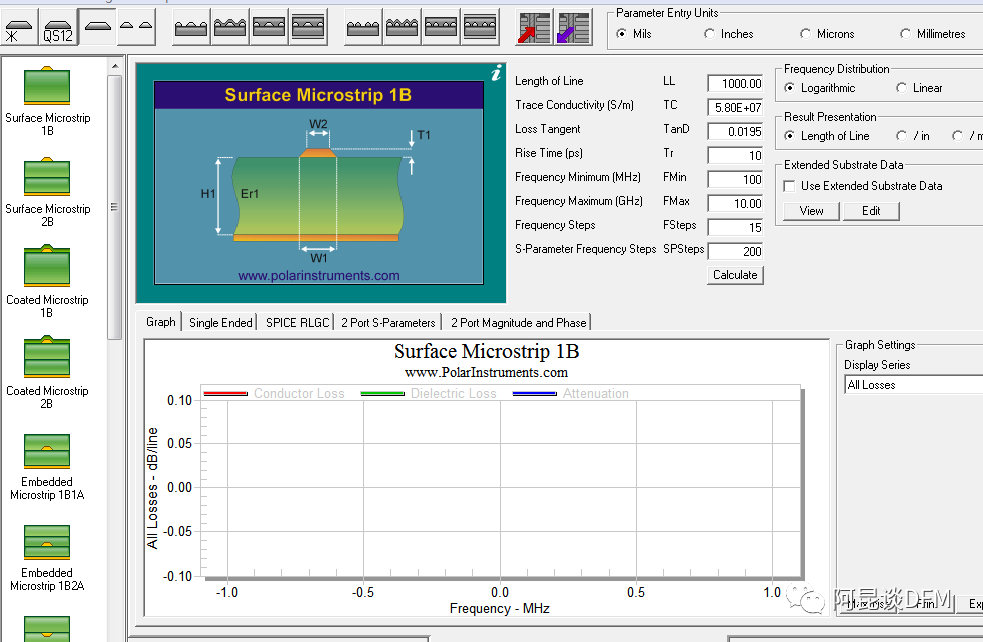Choose Surface Microstrip 2B structure
983x642 pixels.
47,178
